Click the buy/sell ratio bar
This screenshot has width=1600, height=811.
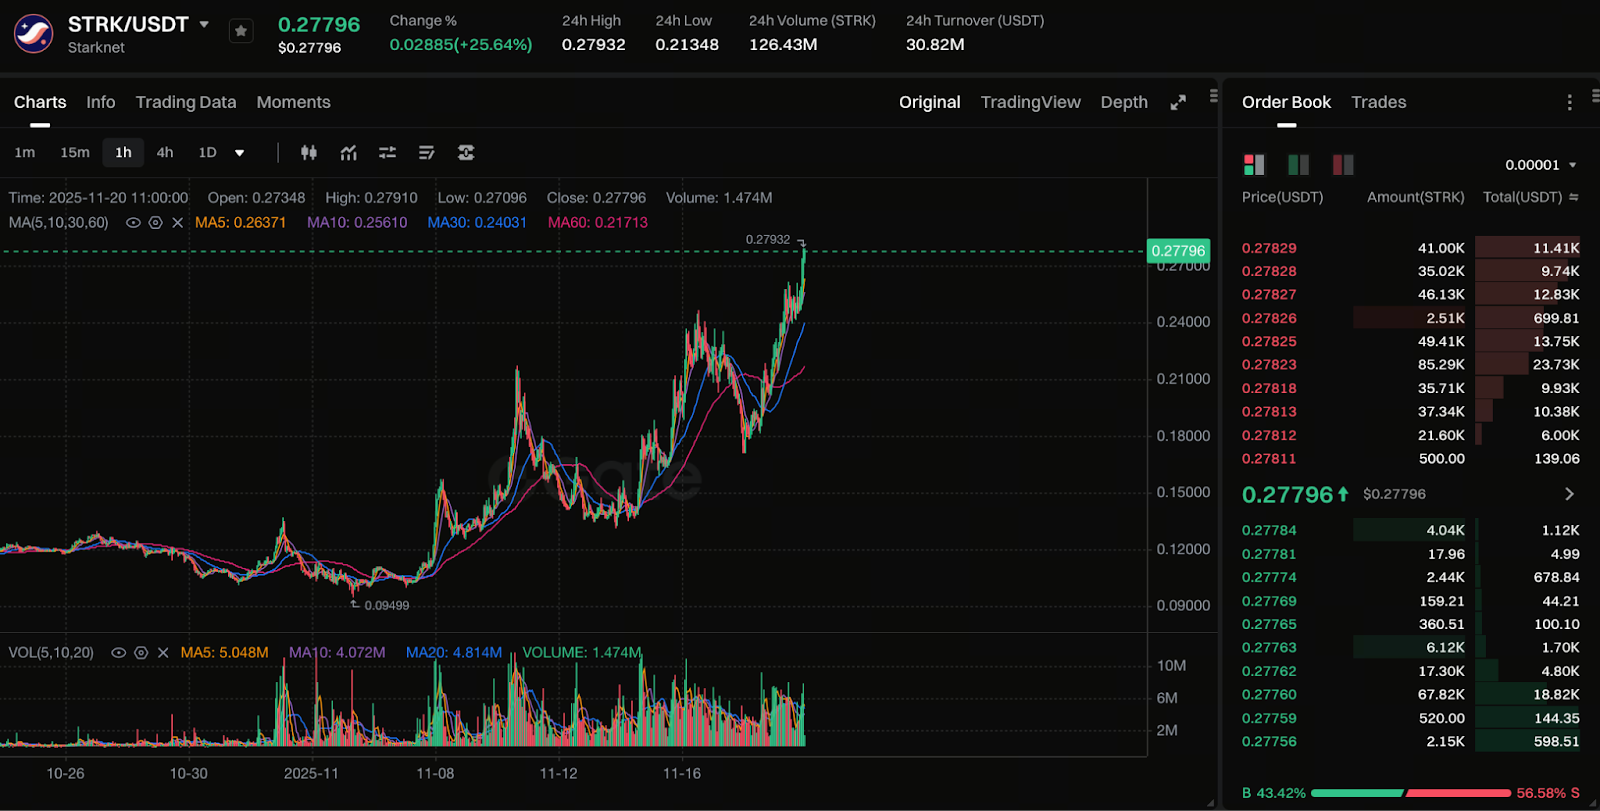coord(1410,793)
